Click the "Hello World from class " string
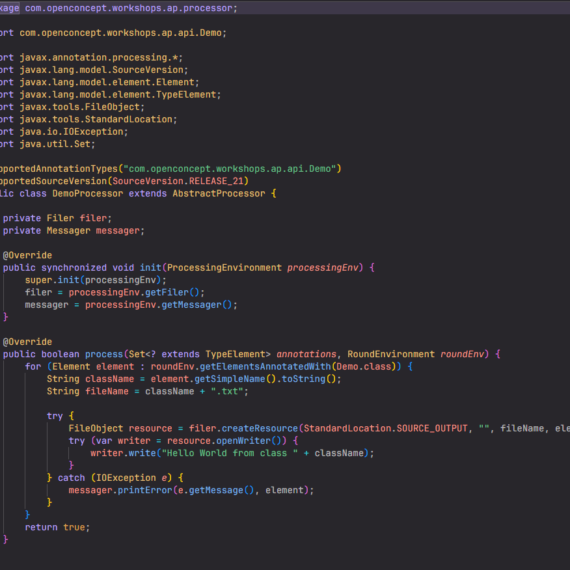Viewport: 570px width, 570px height. tap(230, 453)
